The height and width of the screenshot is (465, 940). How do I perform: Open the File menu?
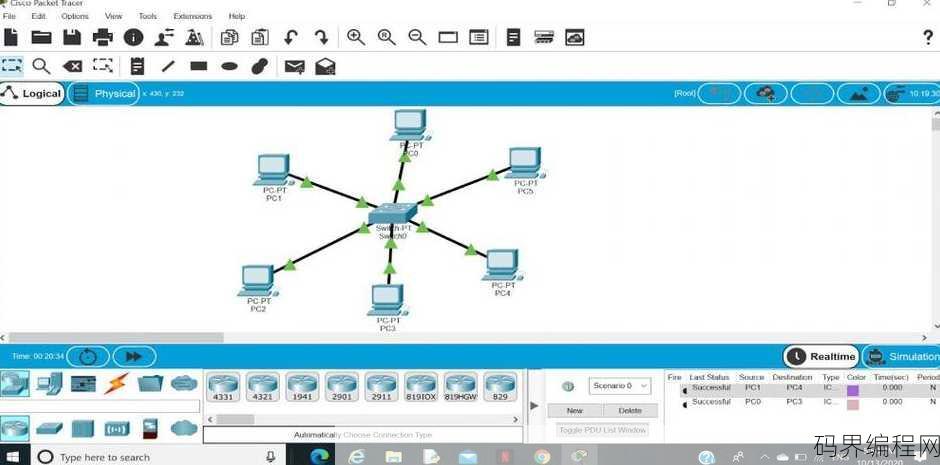coord(9,16)
